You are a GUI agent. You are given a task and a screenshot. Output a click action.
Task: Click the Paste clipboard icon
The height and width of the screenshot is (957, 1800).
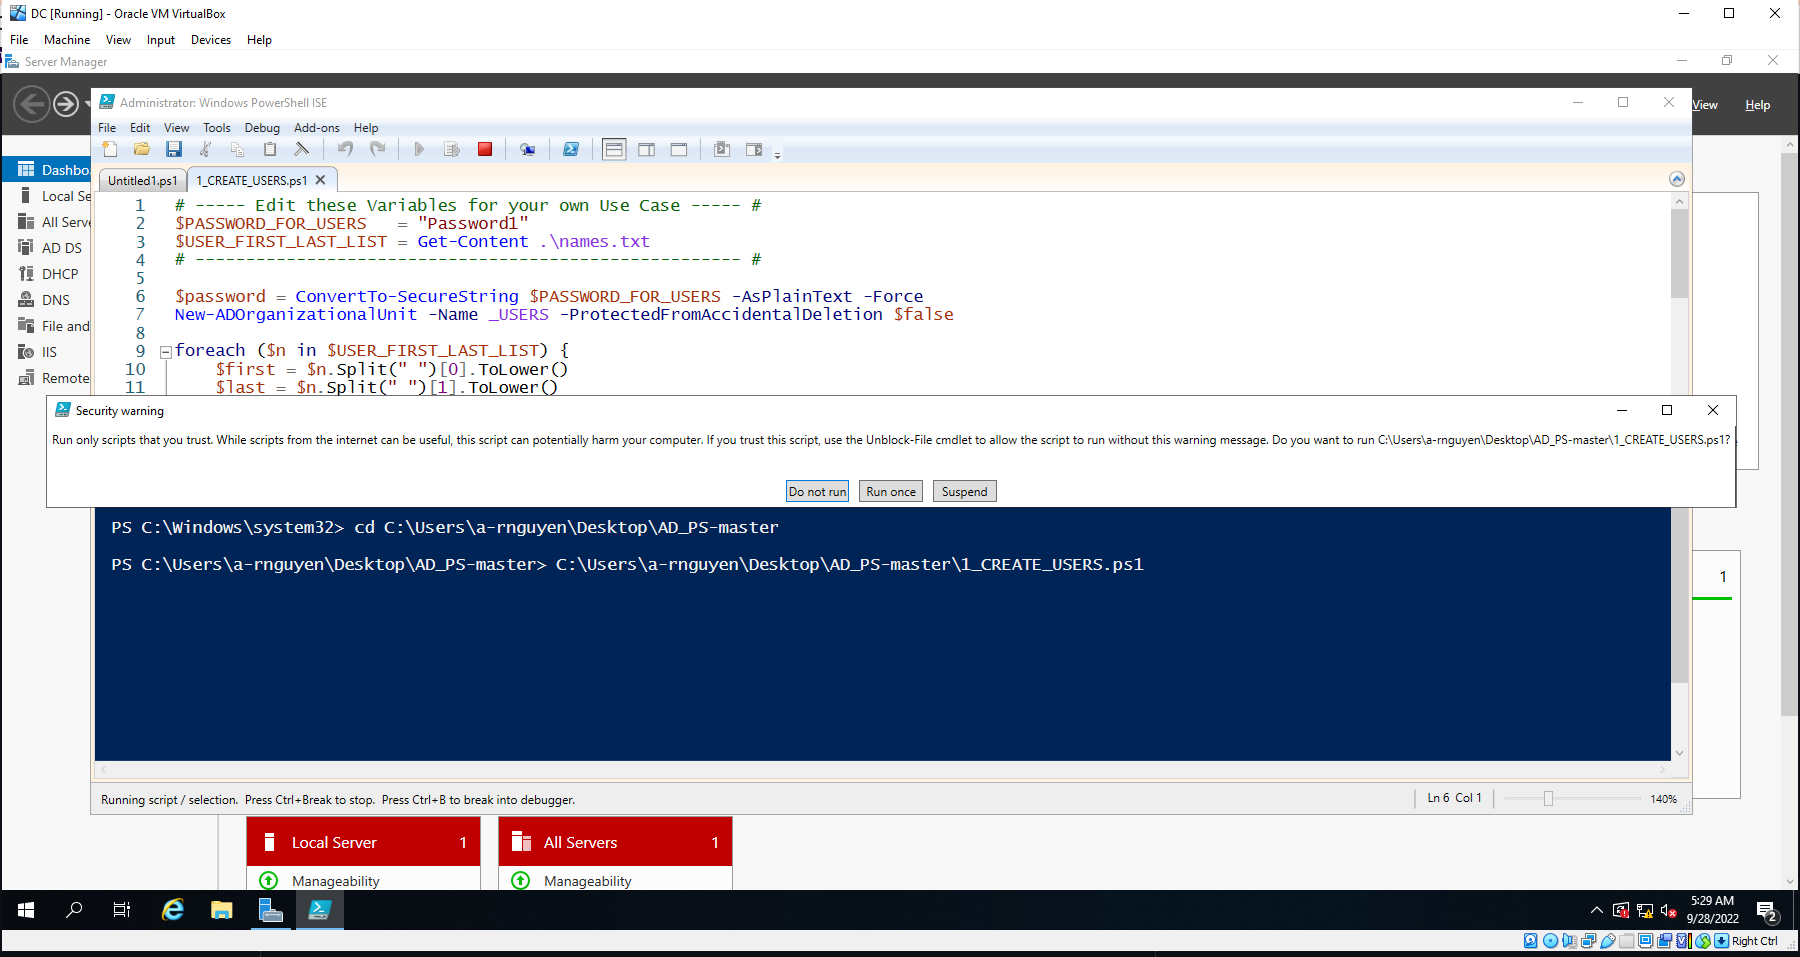[270, 150]
